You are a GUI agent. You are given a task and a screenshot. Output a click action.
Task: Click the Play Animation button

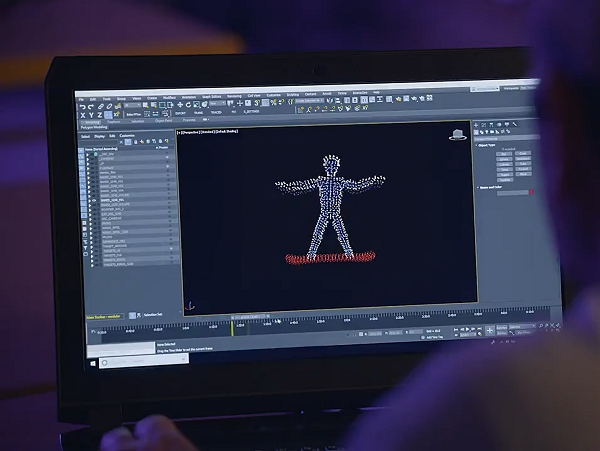point(468,329)
